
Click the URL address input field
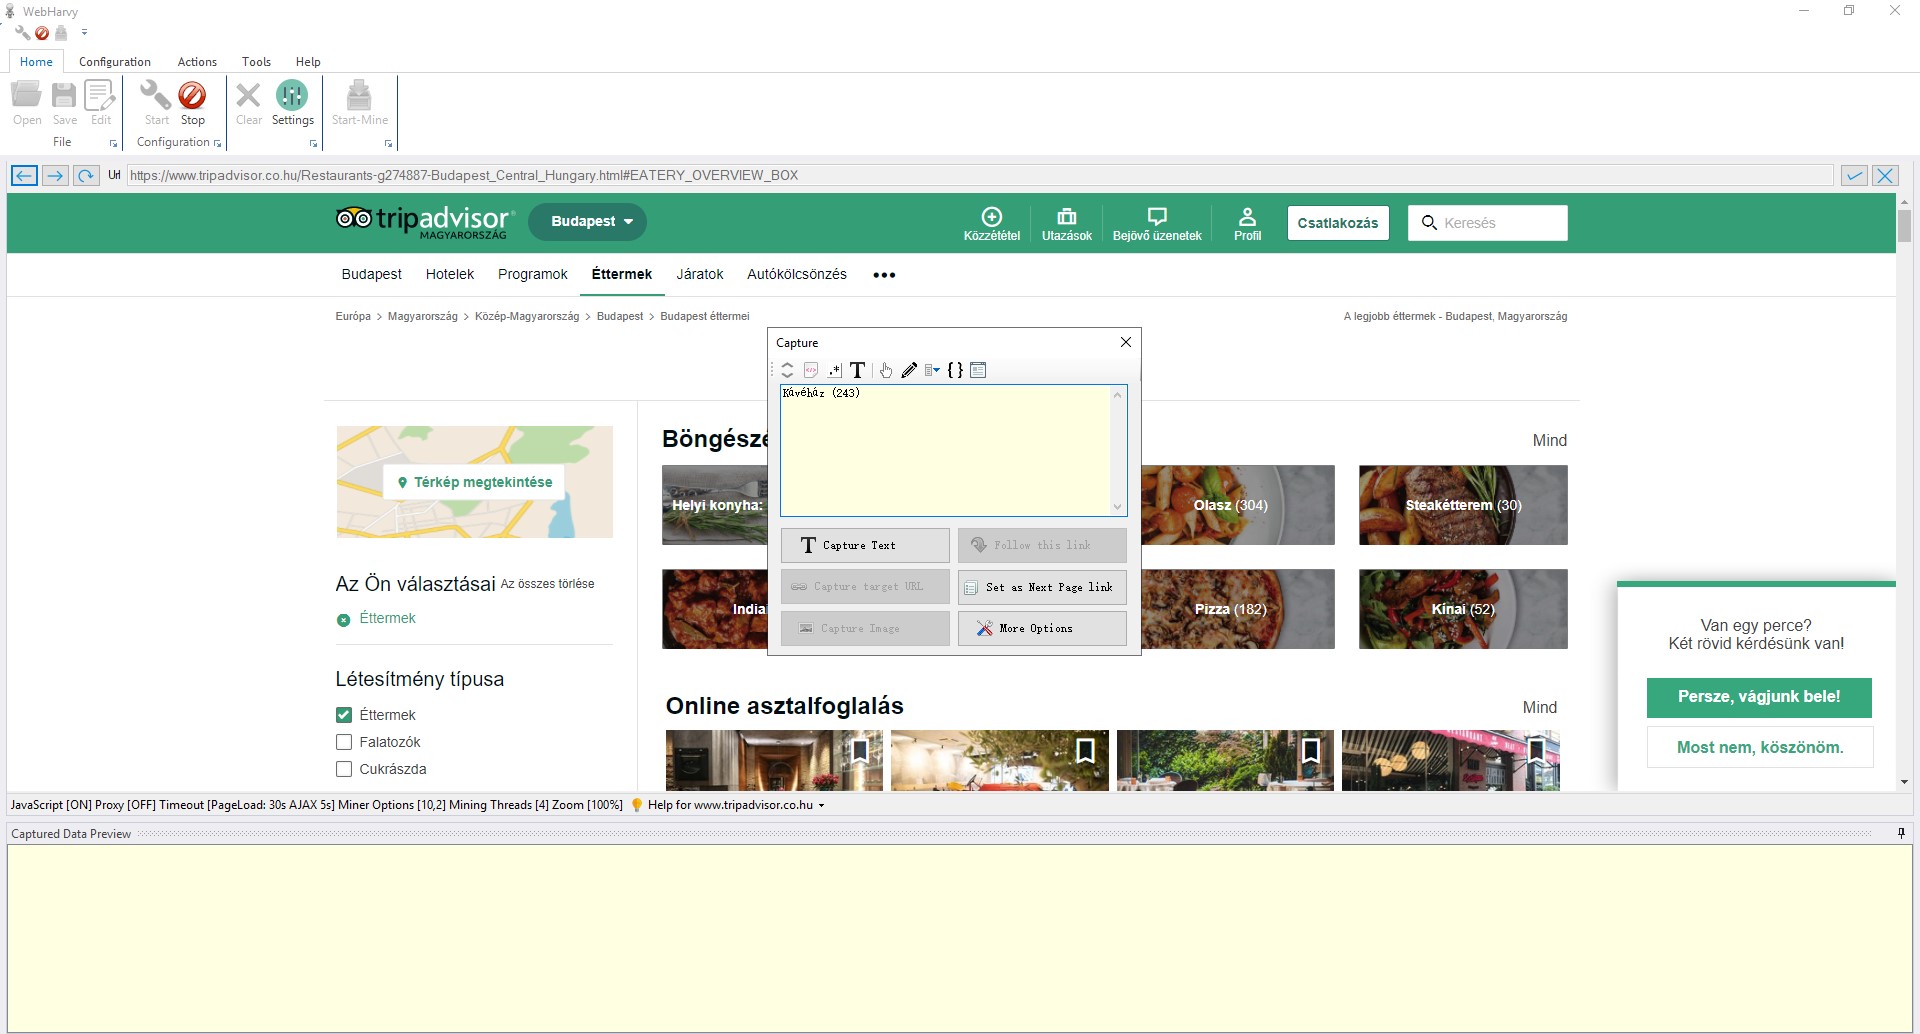pyautogui.click(x=980, y=176)
